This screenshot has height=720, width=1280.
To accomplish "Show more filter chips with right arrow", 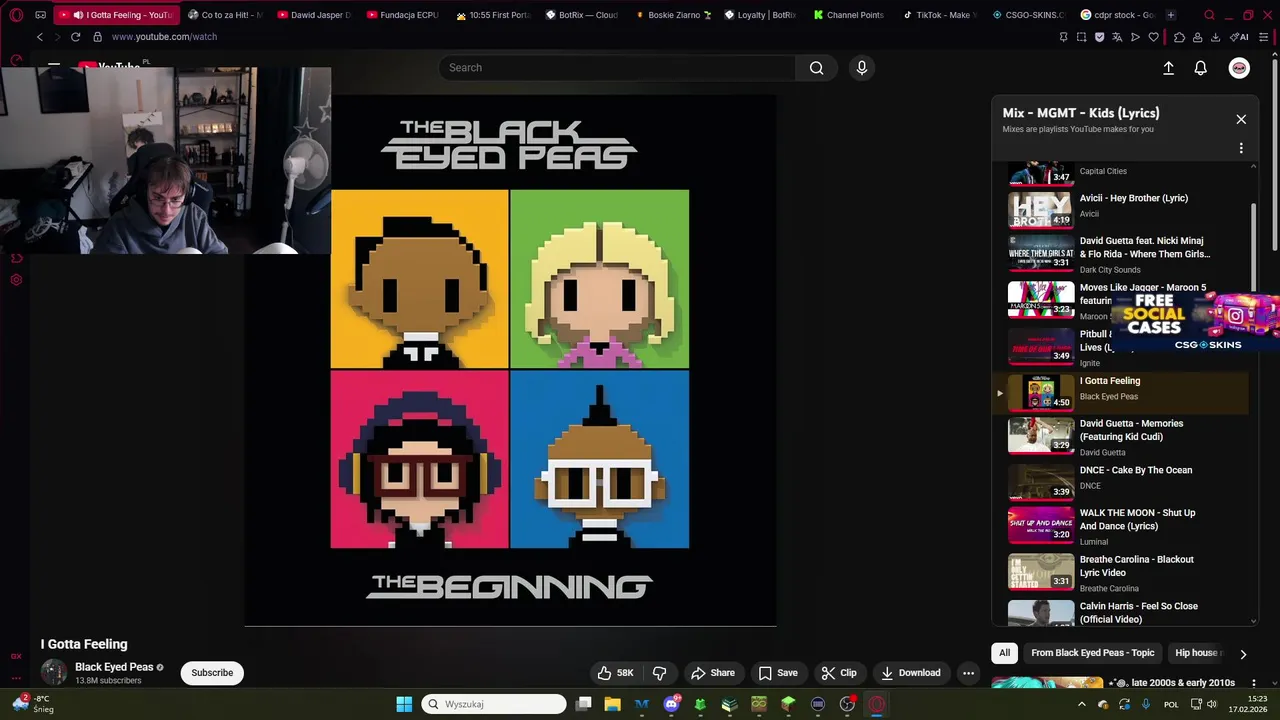I will point(1243,654).
